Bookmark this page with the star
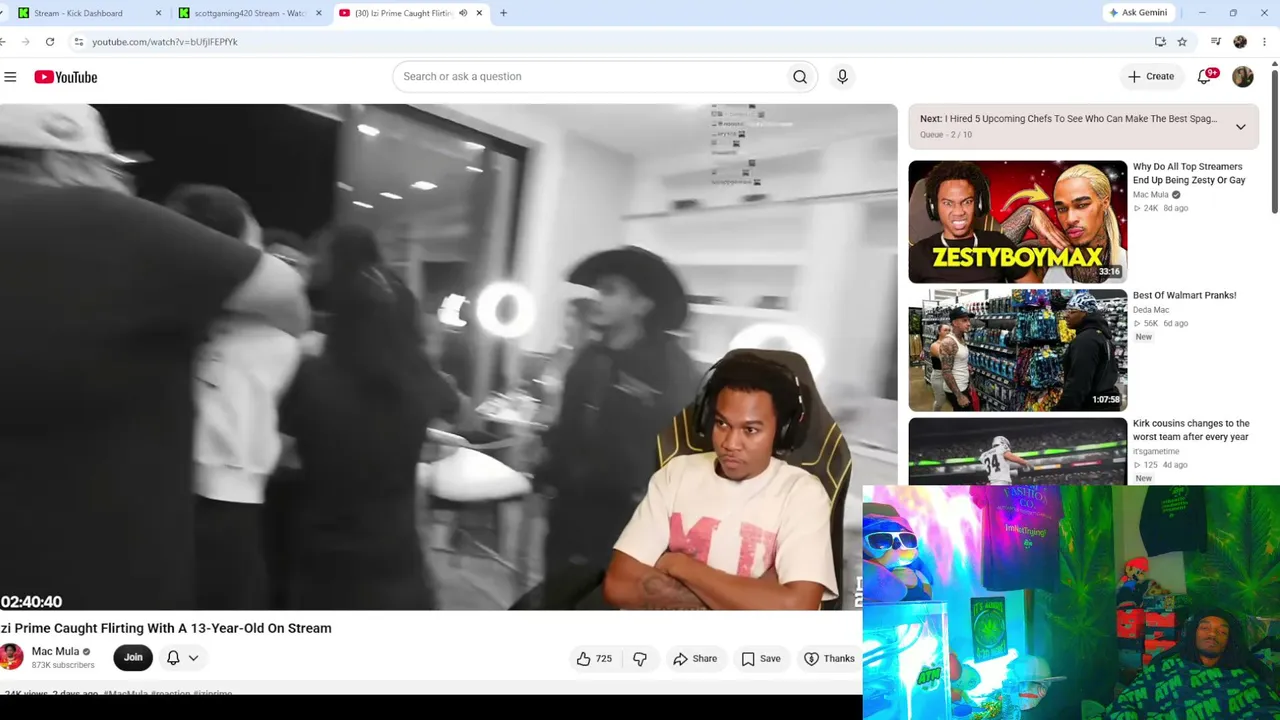Image resolution: width=1280 pixels, height=720 pixels. [1182, 42]
